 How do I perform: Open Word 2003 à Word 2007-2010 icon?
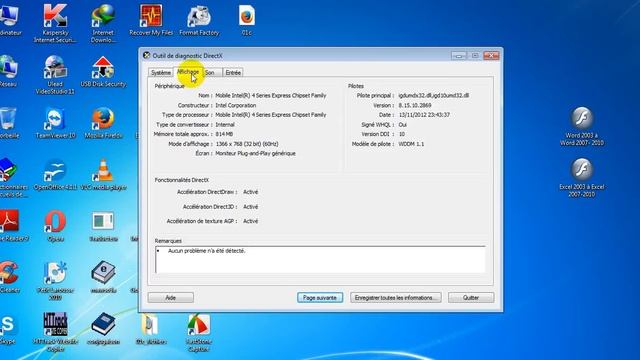582,126
